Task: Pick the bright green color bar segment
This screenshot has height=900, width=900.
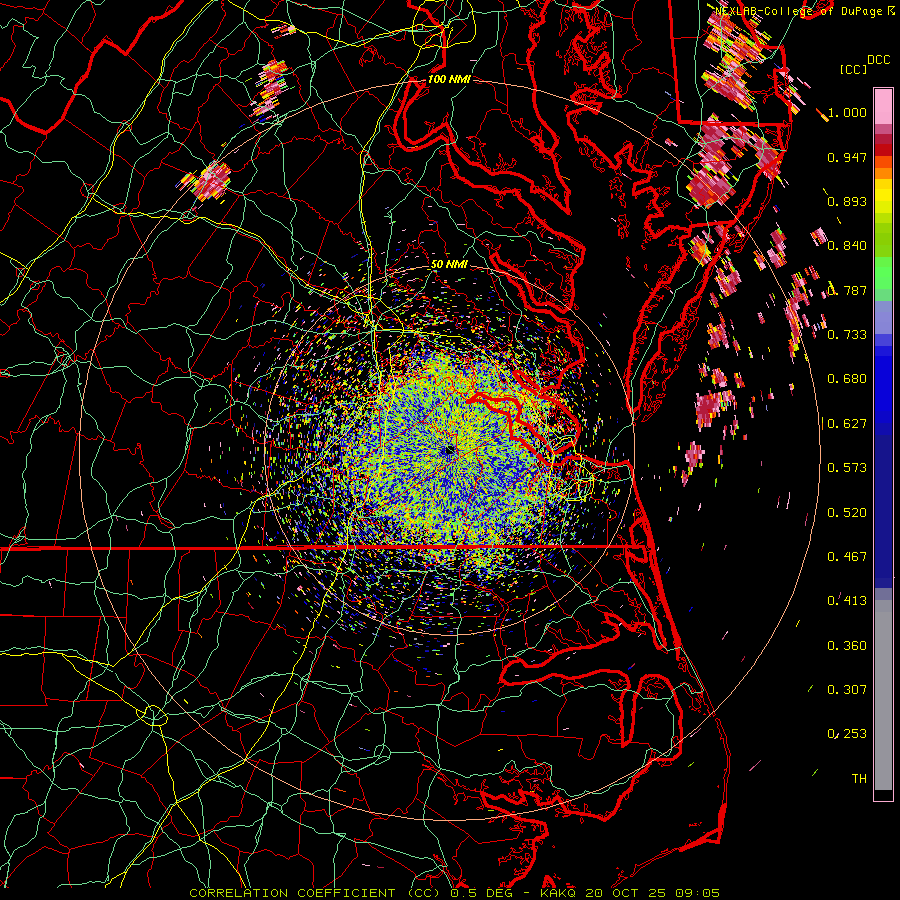Action: [x=883, y=273]
